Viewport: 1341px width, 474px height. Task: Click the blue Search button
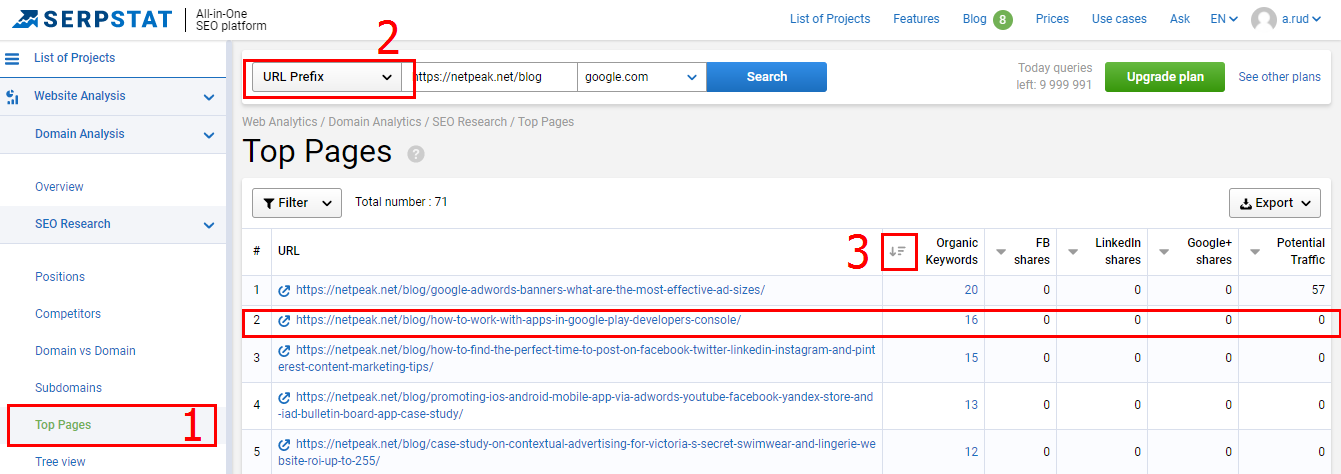click(767, 77)
